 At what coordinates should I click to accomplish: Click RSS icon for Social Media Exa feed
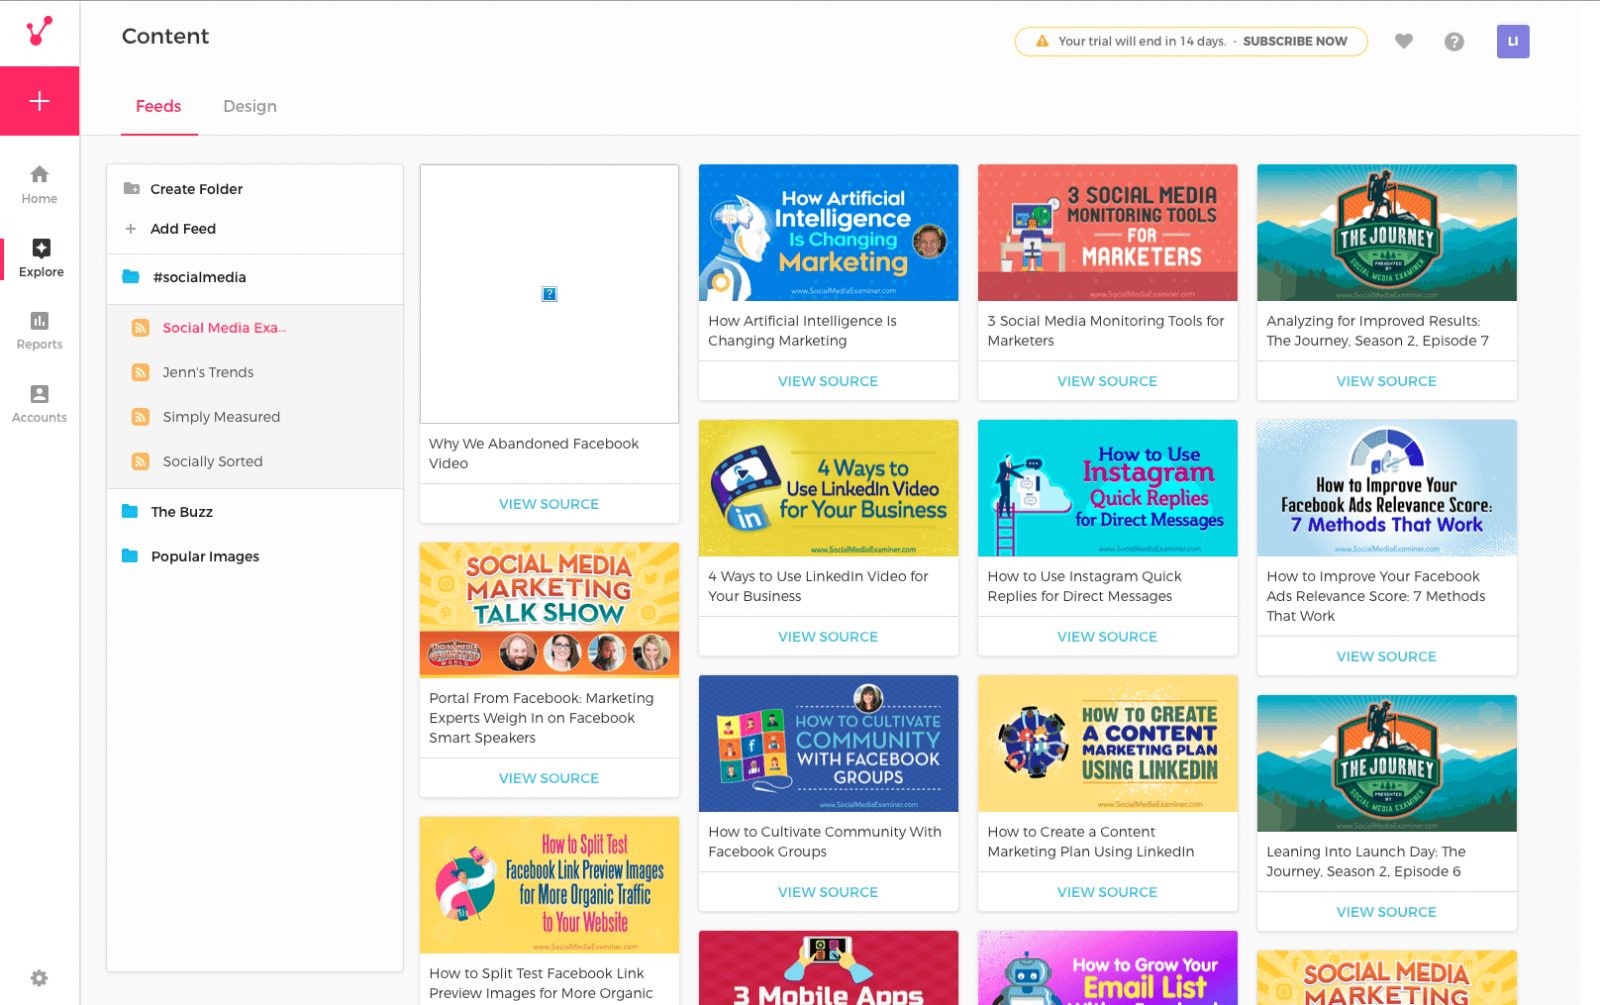141,328
